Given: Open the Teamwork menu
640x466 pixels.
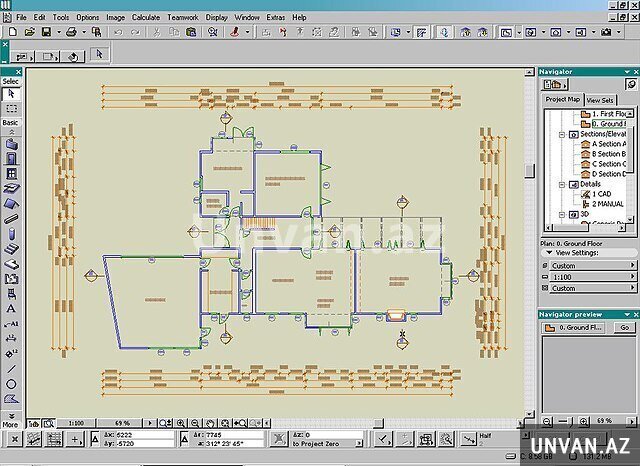Looking at the screenshot, I should pyautogui.click(x=183, y=17).
